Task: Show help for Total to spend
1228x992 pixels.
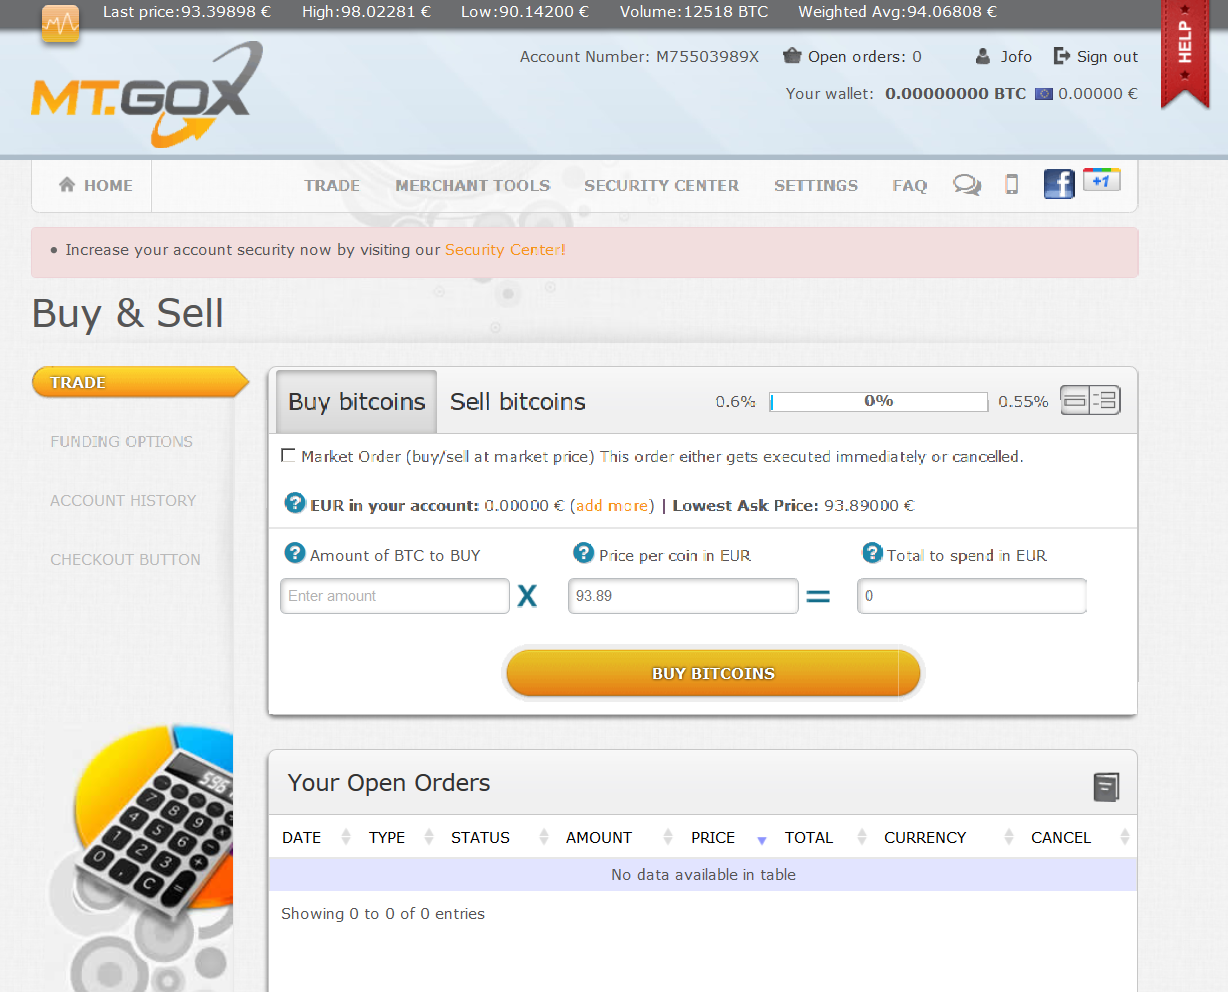Action: point(873,553)
